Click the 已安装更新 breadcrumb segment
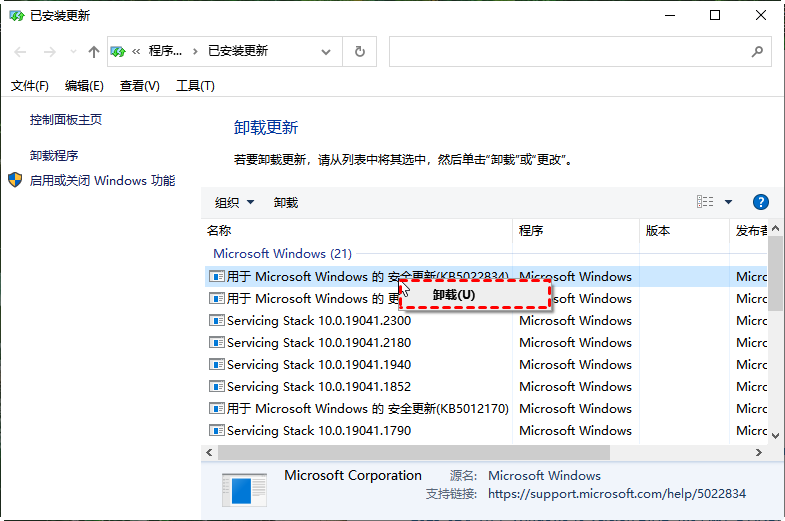The width and height of the screenshot is (785, 521). [238, 51]
